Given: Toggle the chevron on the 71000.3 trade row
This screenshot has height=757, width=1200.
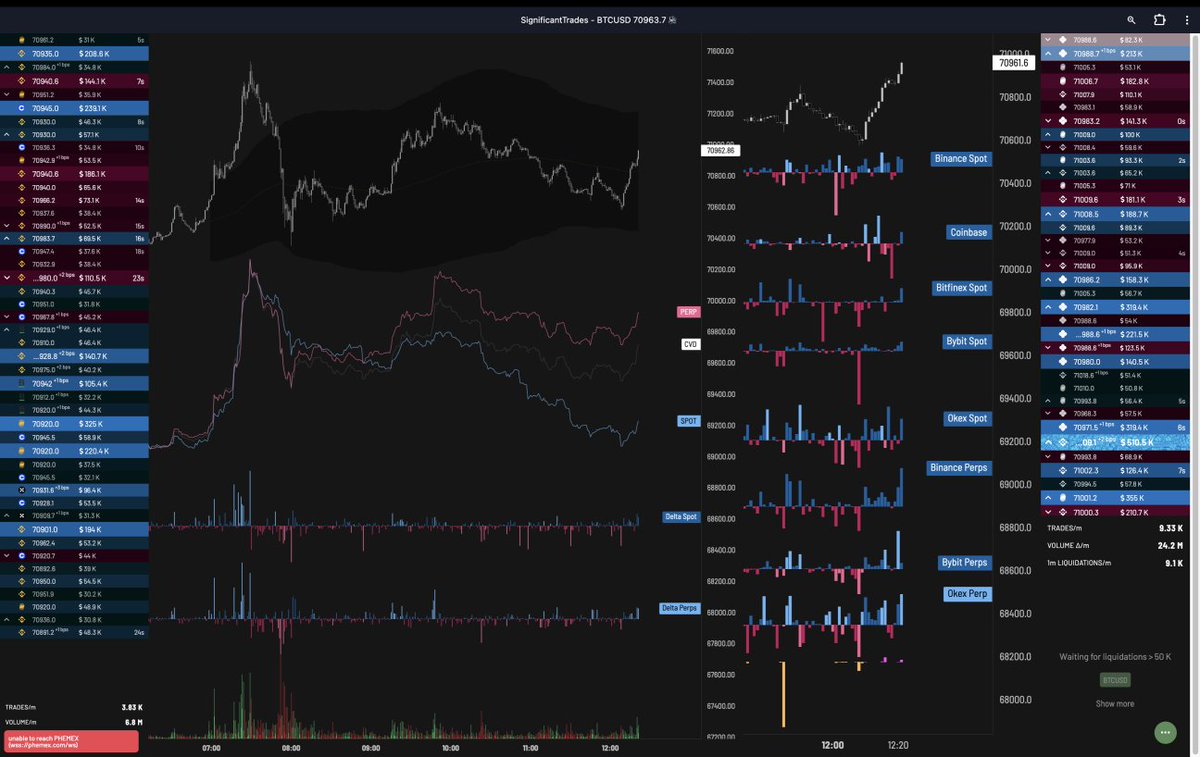Looking at the screenshot, I should point(1048,512).
